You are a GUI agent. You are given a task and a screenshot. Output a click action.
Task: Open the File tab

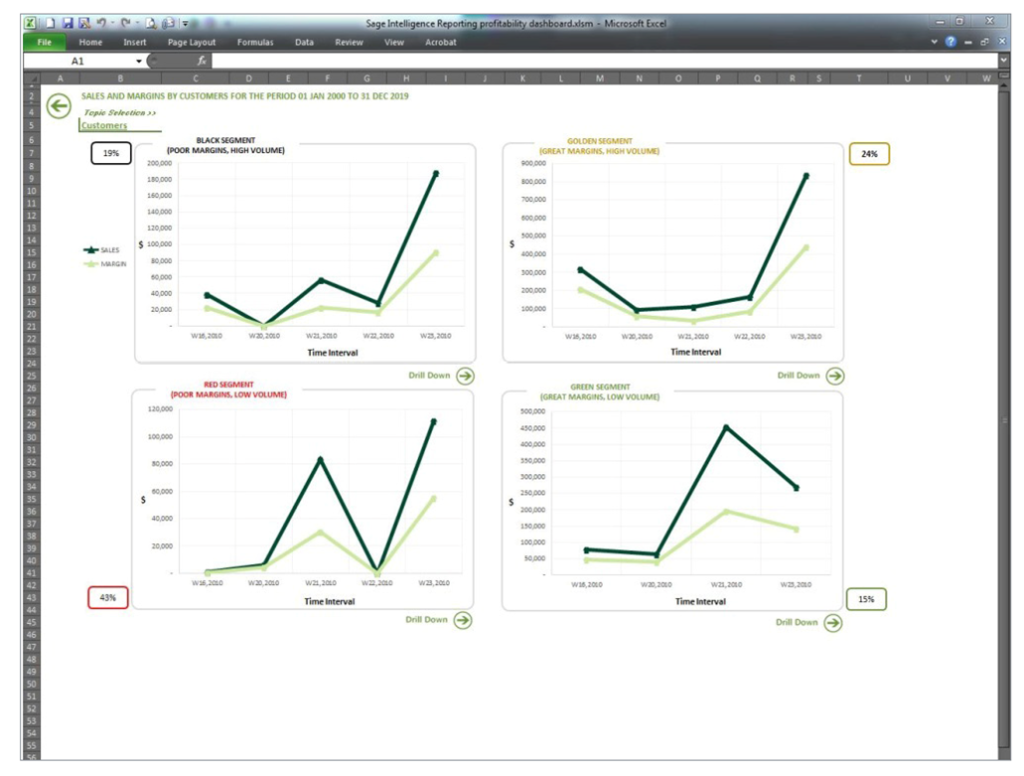43,42
